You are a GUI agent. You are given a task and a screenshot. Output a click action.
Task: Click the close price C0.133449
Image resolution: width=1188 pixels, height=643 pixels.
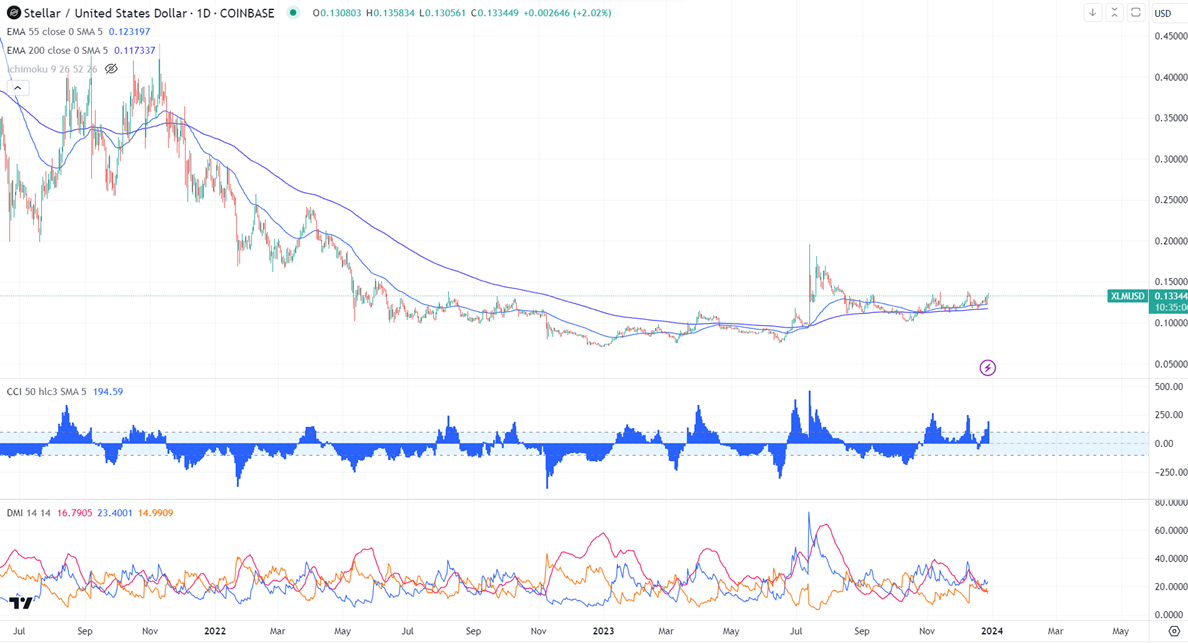[x=495, y=13]
